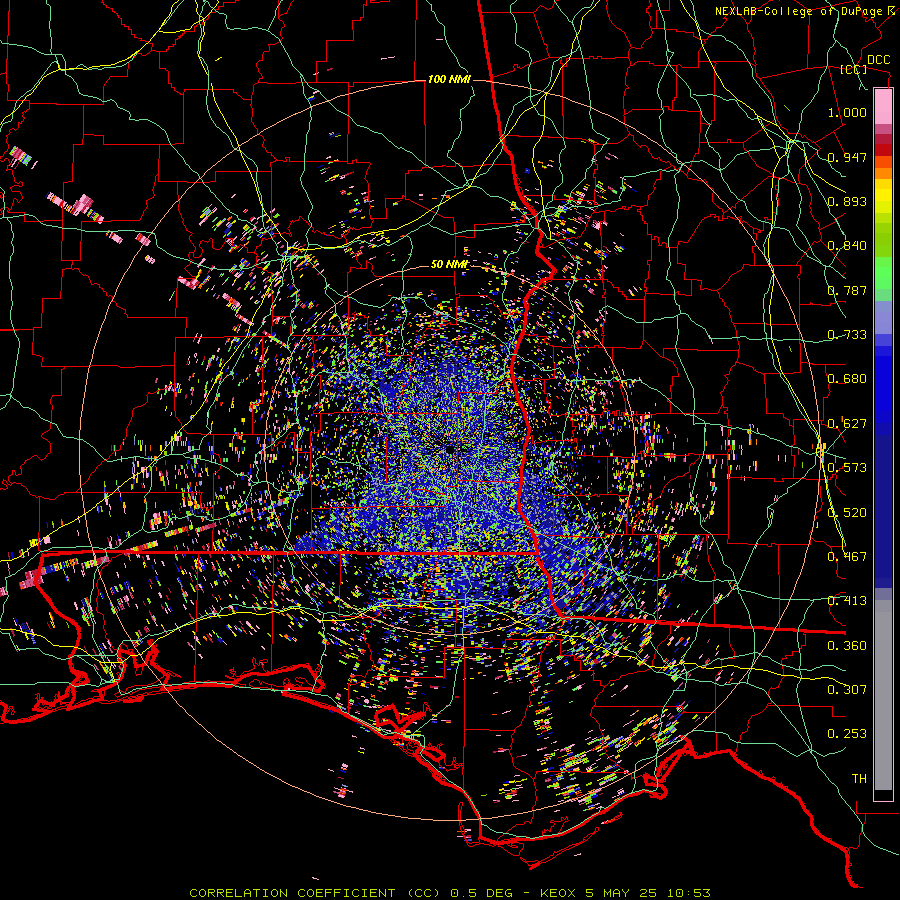Click the 0.840 legend value

[x=847, y=246]
